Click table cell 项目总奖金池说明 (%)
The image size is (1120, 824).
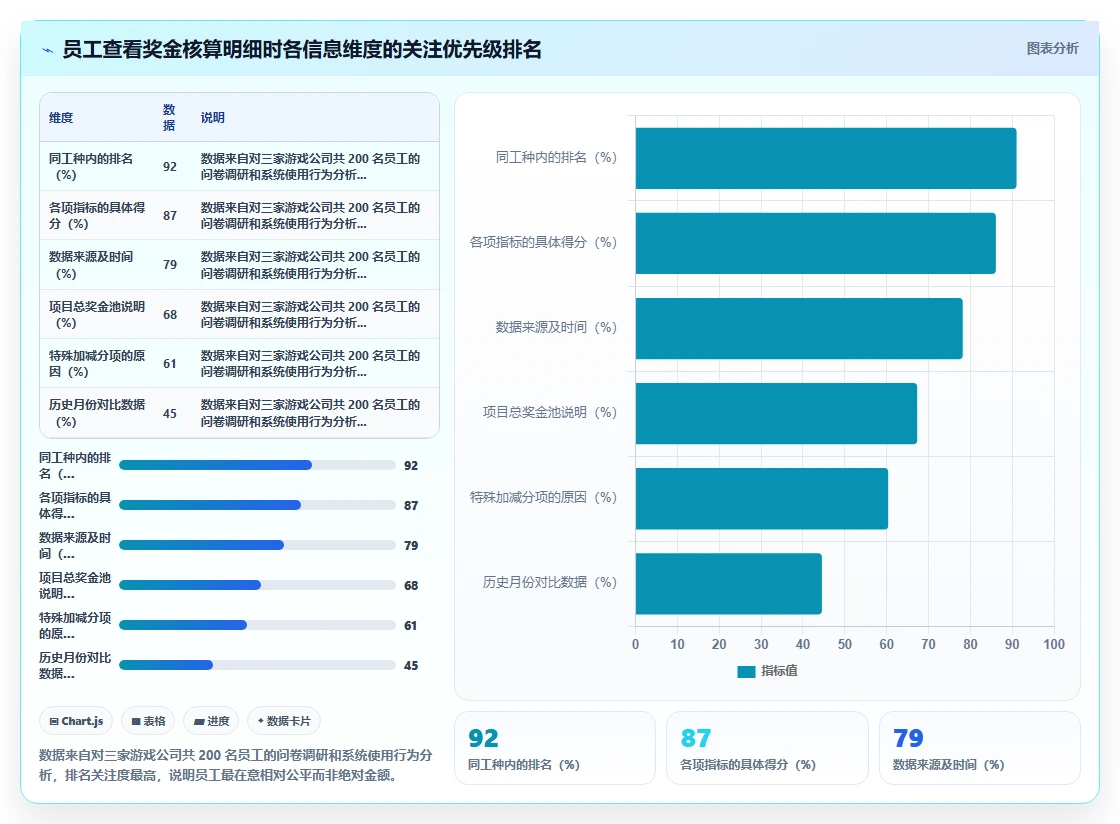pyautogui.click(x=96, y=314)
